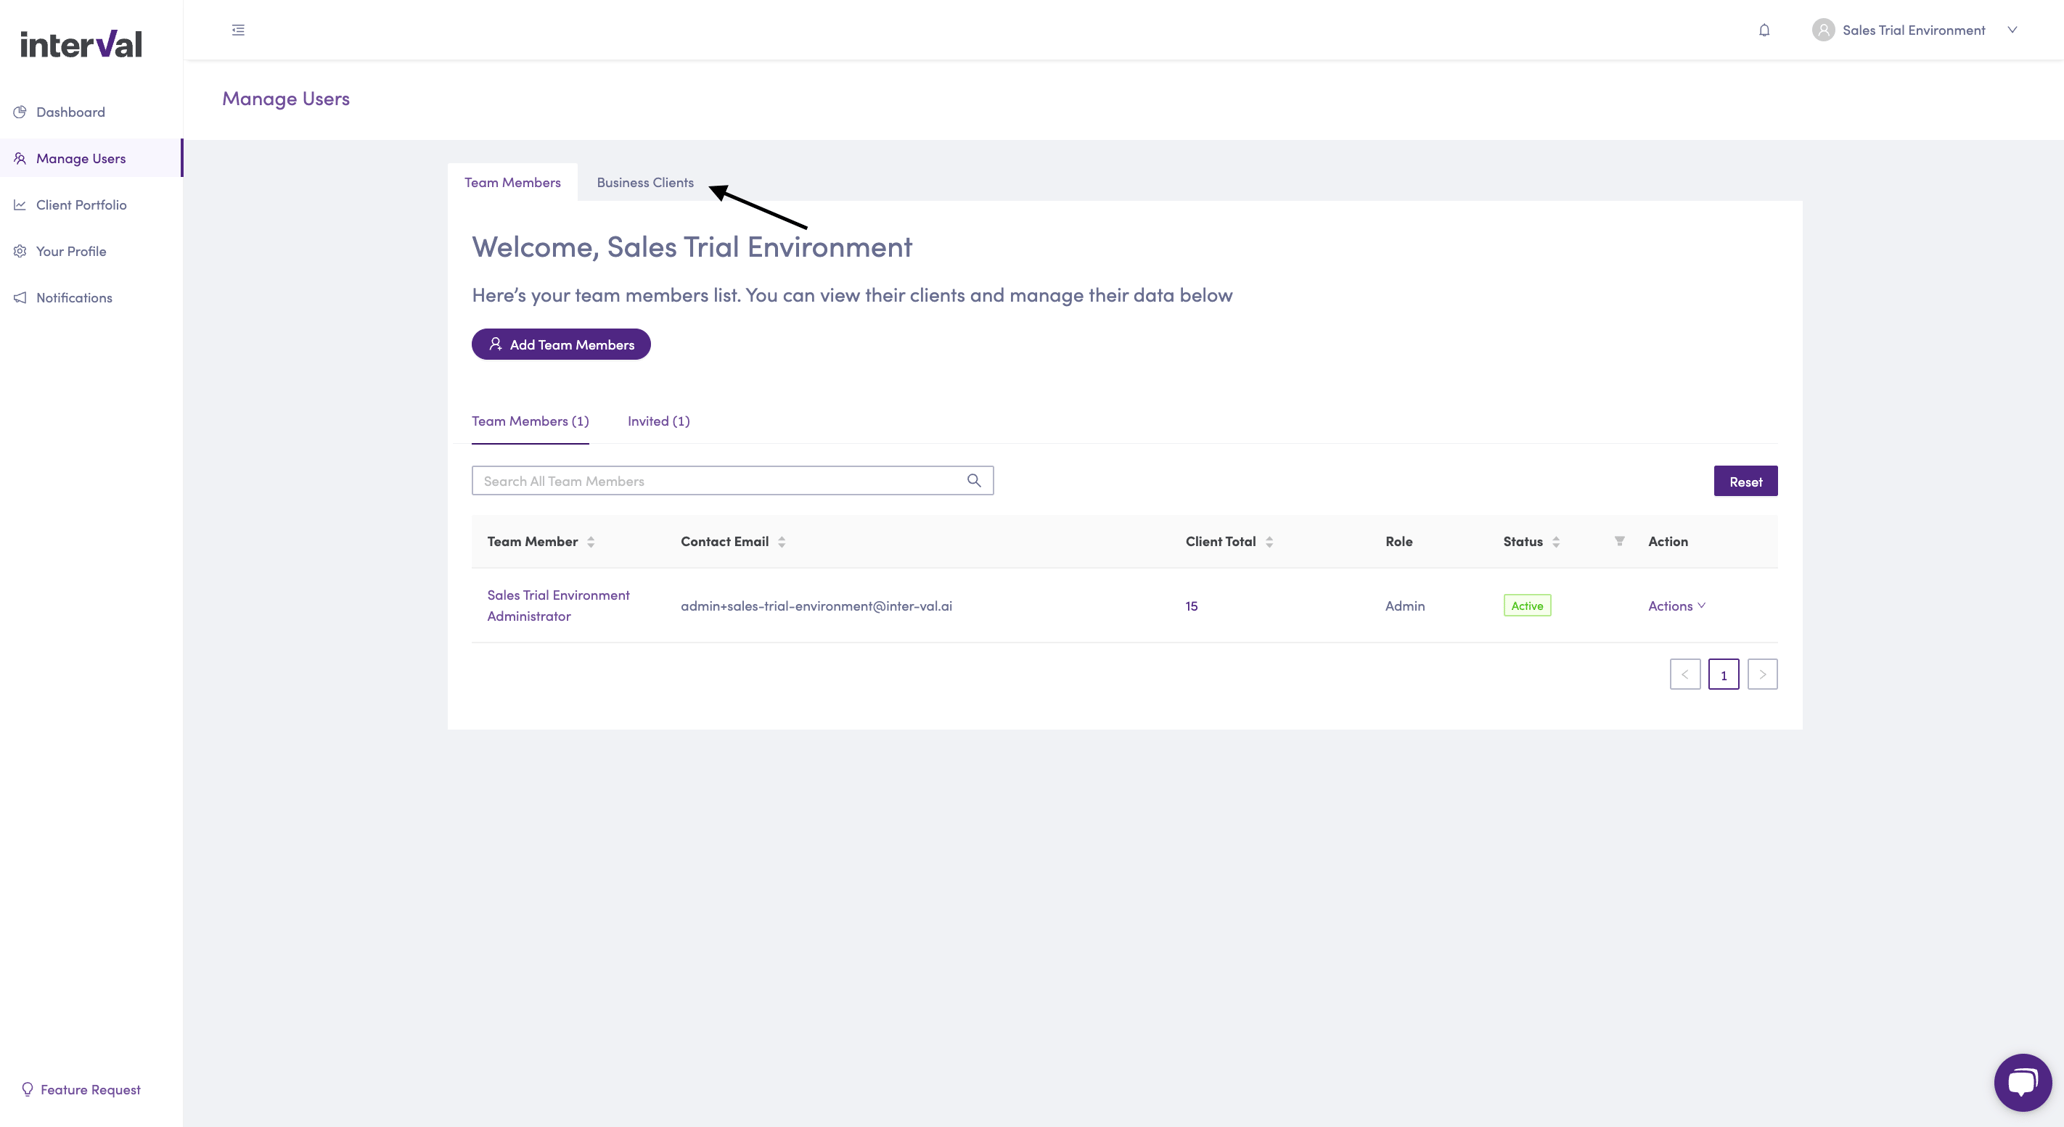2064x1127 pixels.
Task: Open the Dashboard from the sidebar
Action: pos(69,112)
